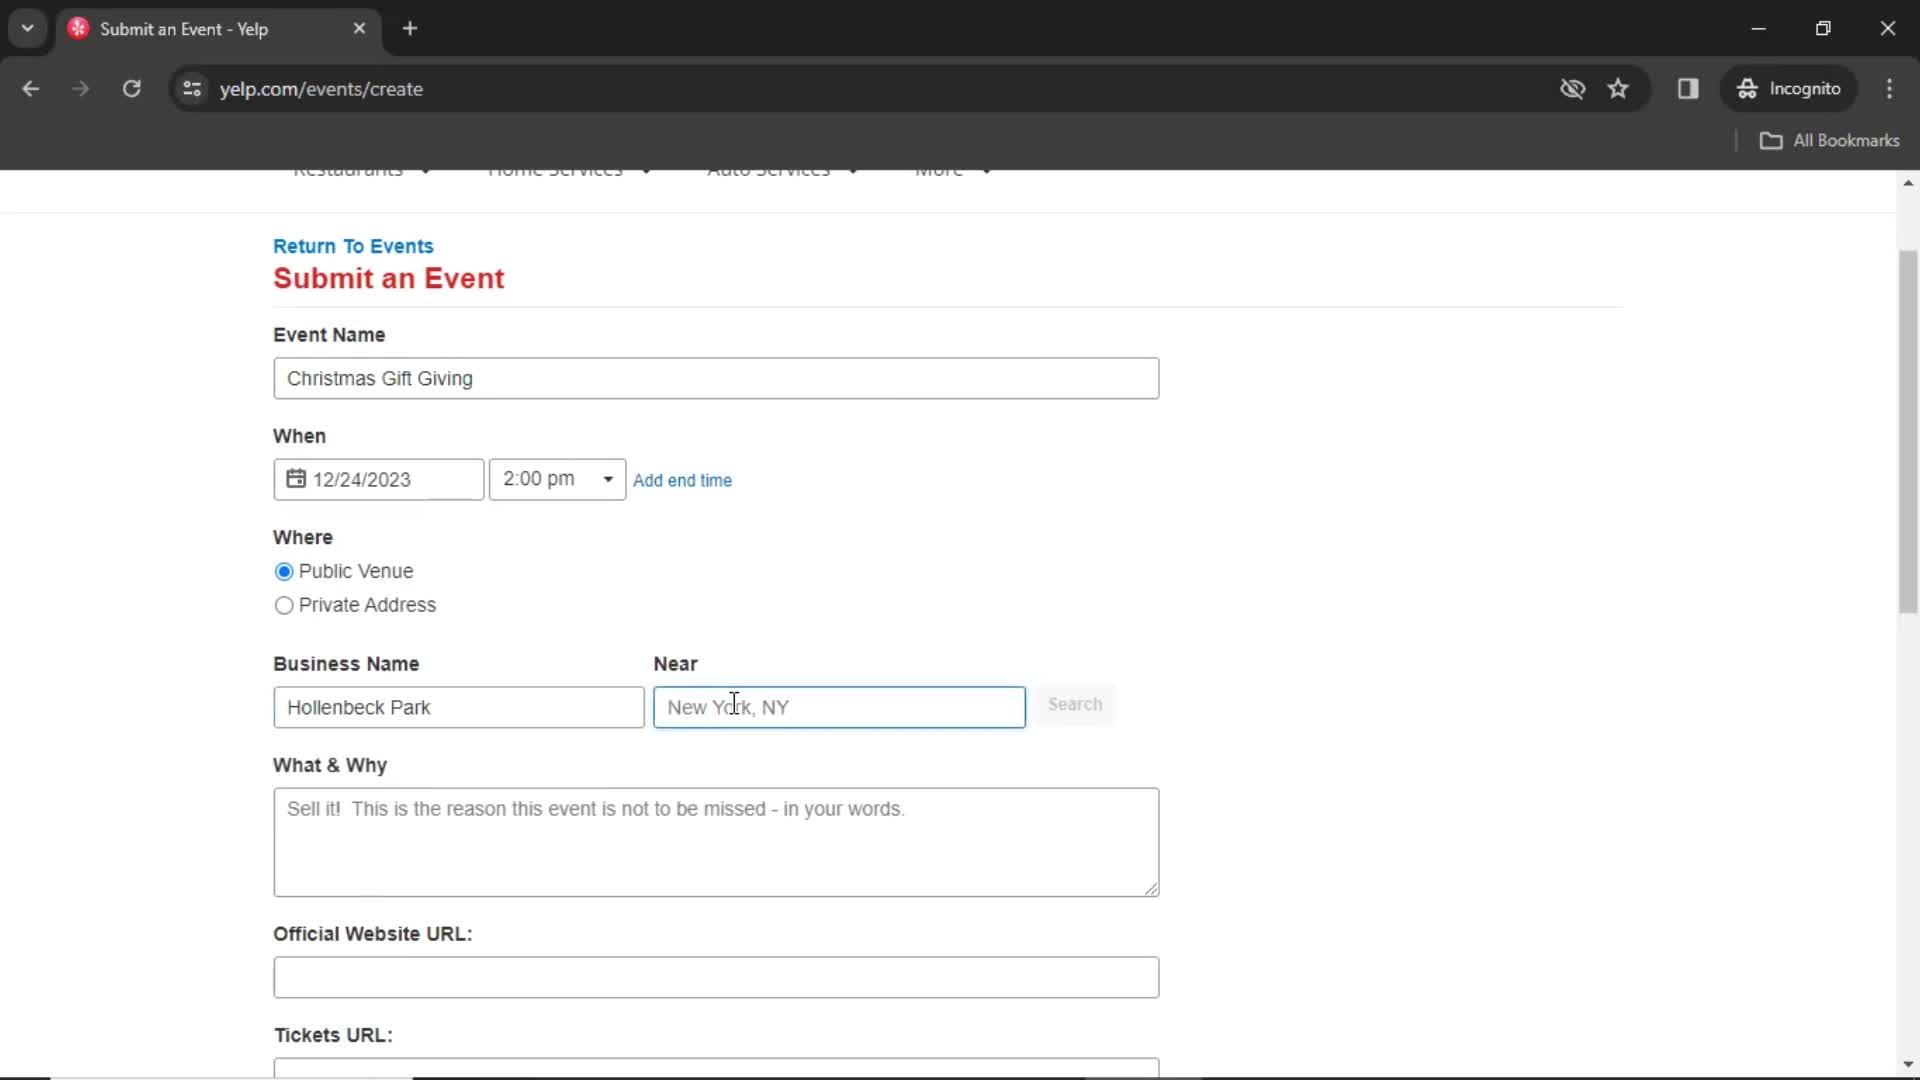Screen dimensions: 1920x1080
Task: Click the Incognito mode icon
Action: pyautogui.click(x=1746, y=88)
